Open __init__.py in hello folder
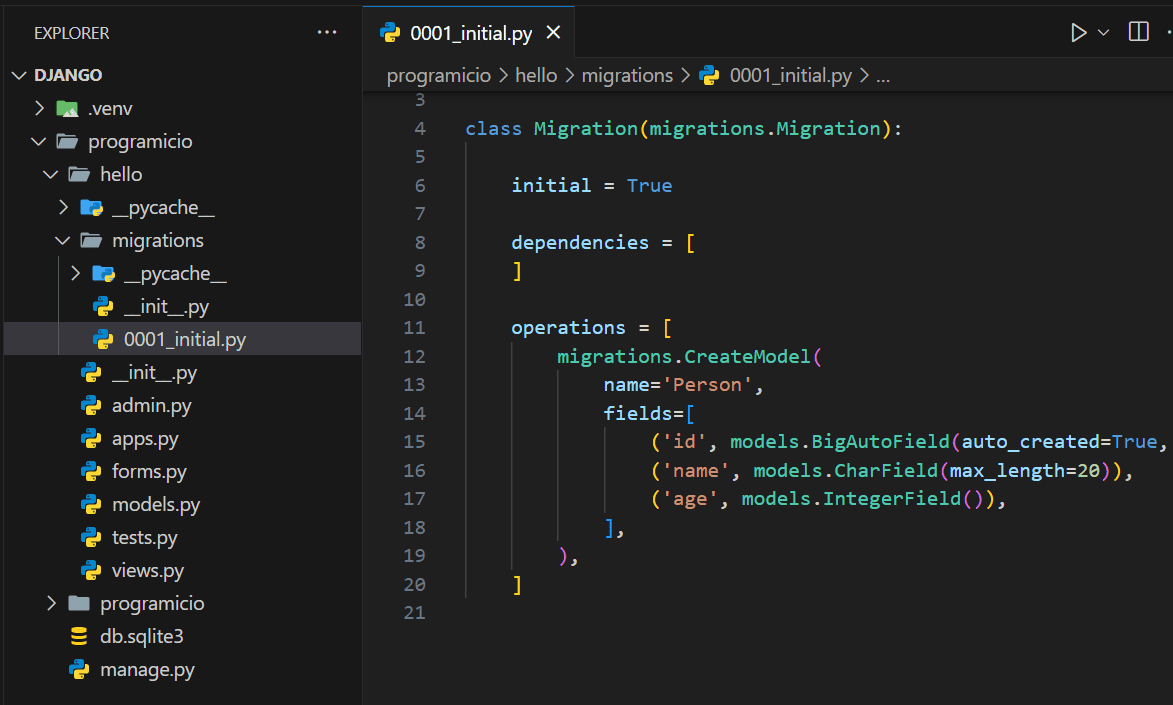The height and width of the screenshot is (705, 1173). click(x=154, y=372)
